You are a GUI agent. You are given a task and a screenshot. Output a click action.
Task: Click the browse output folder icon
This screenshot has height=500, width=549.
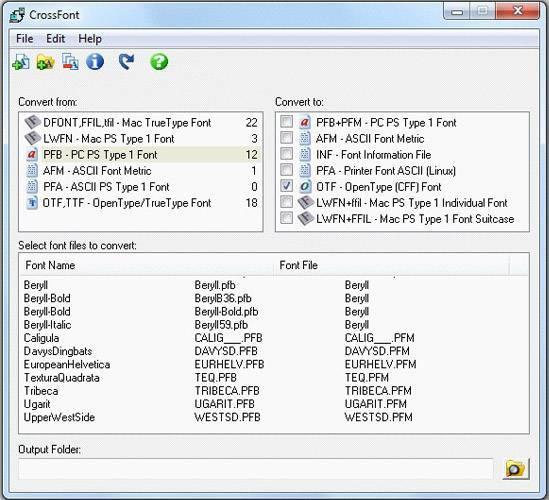pyautogui.click(x=516, y=469)
